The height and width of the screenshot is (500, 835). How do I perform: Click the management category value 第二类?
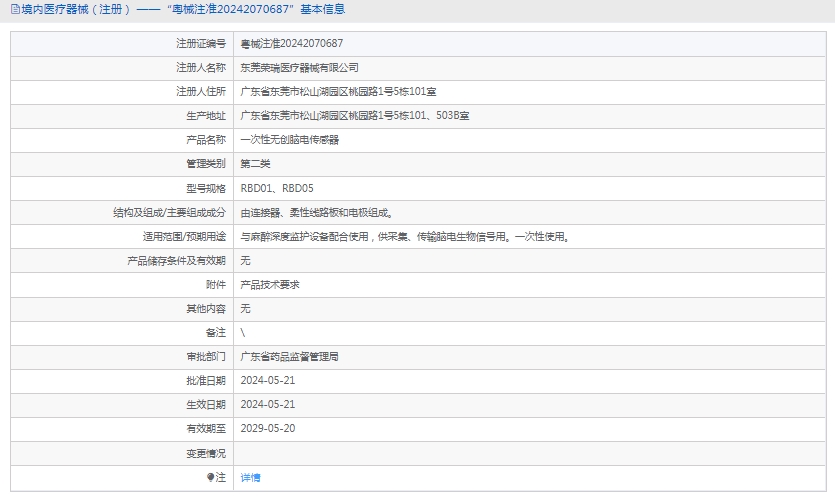(256, 164)
